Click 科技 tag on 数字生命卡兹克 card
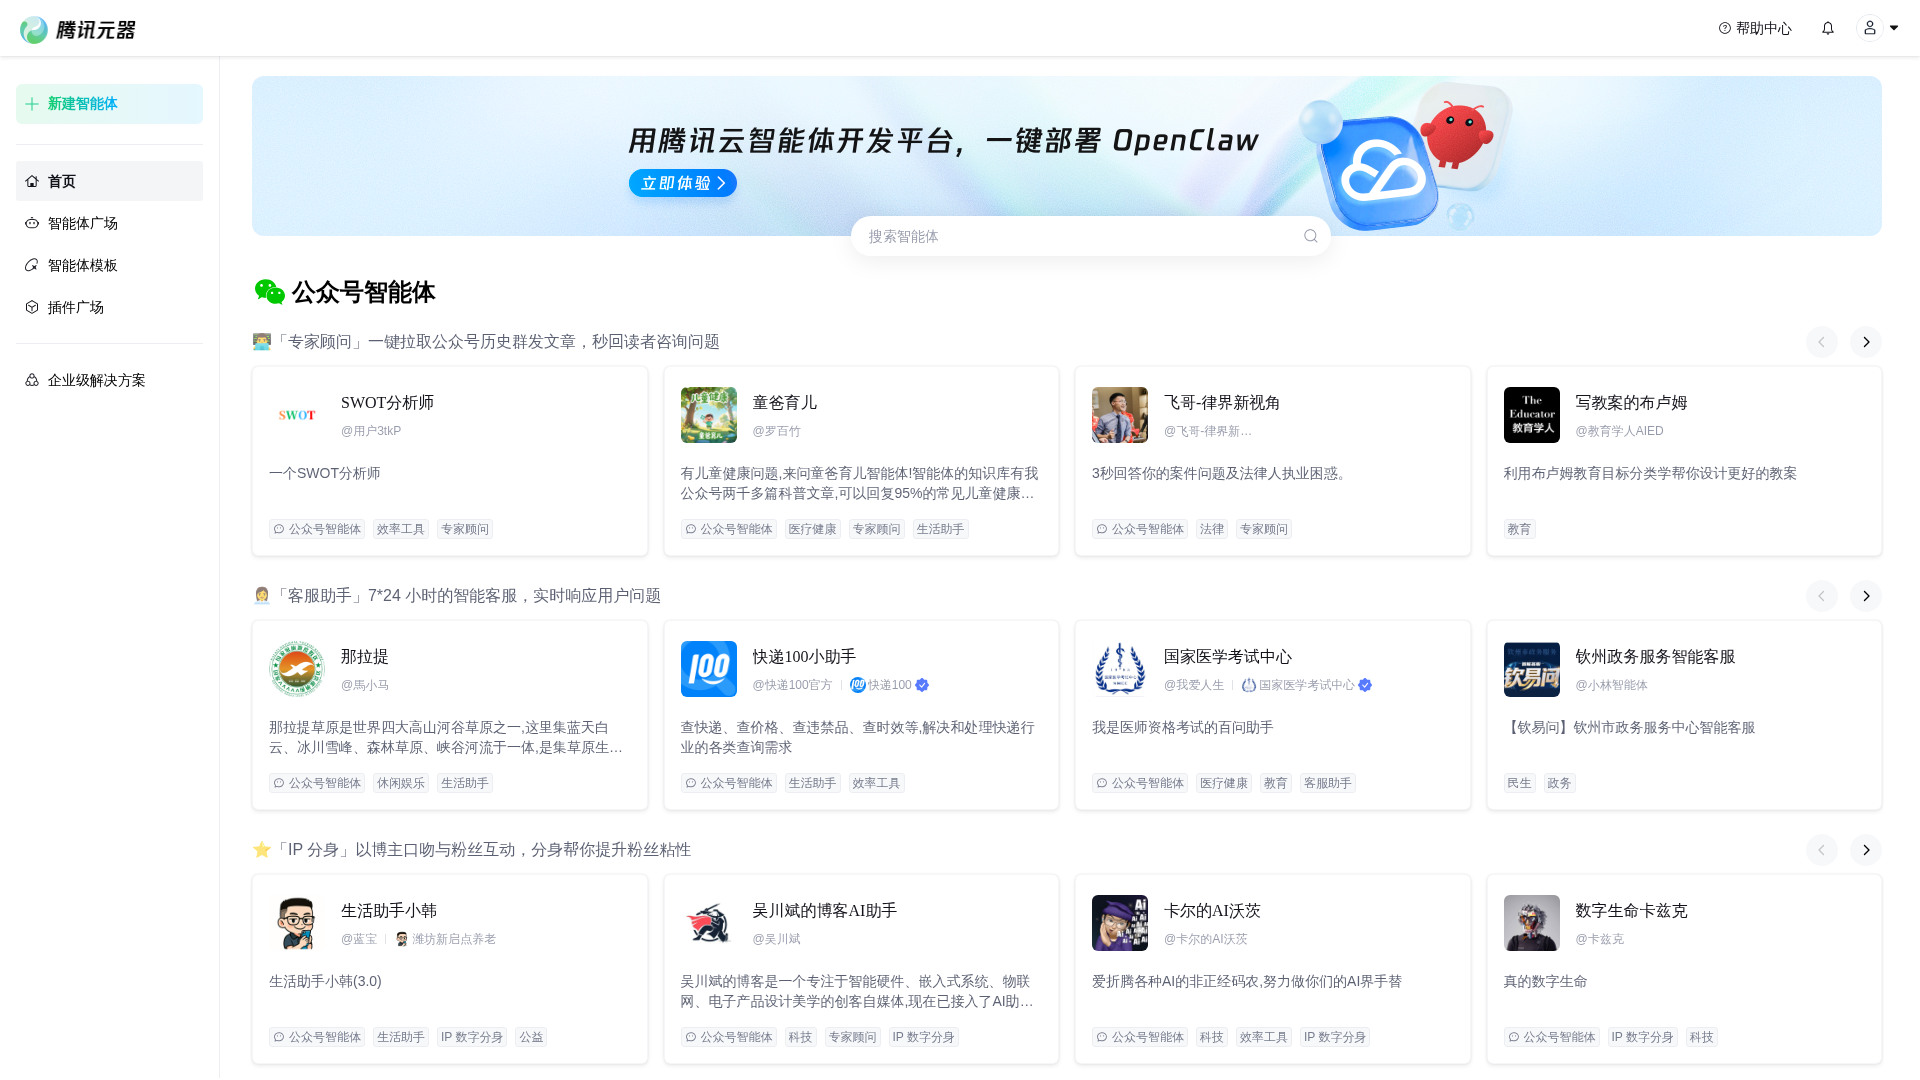This screenshot has height=1080, width=1920. [x=1702, y=1037]
